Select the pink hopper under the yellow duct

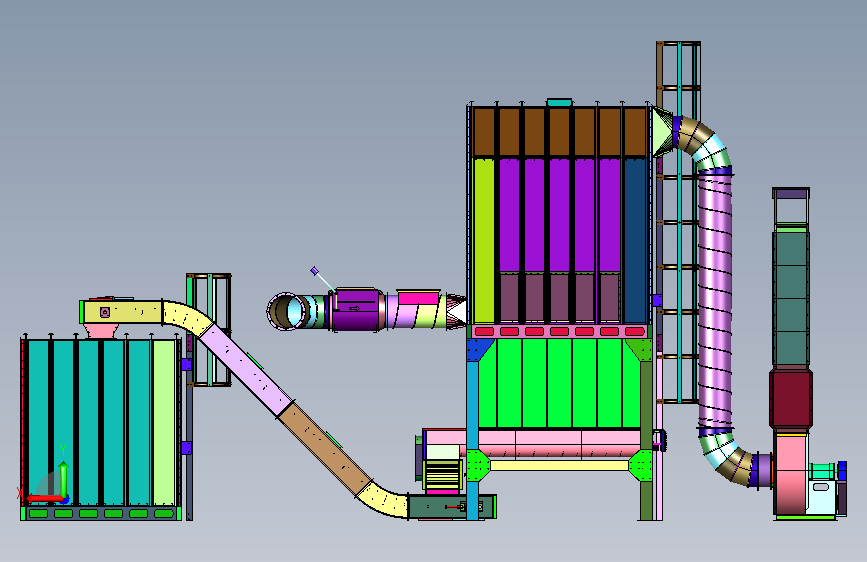point(101,331)
